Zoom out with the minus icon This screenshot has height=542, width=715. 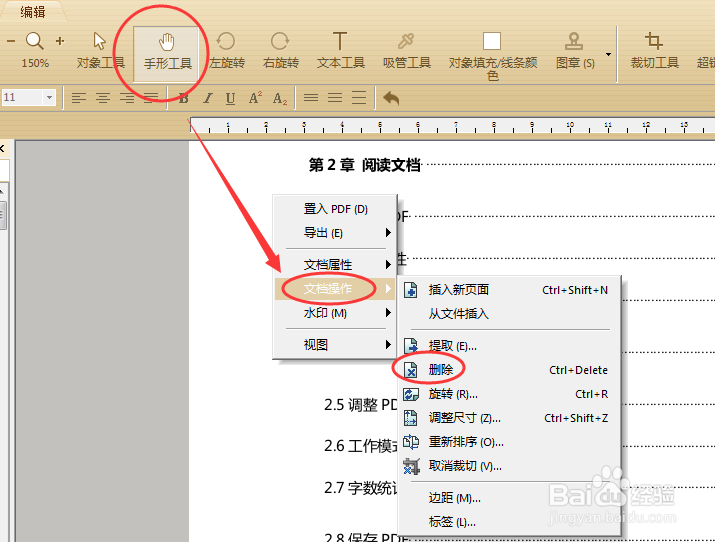click(x=11, y=41)
